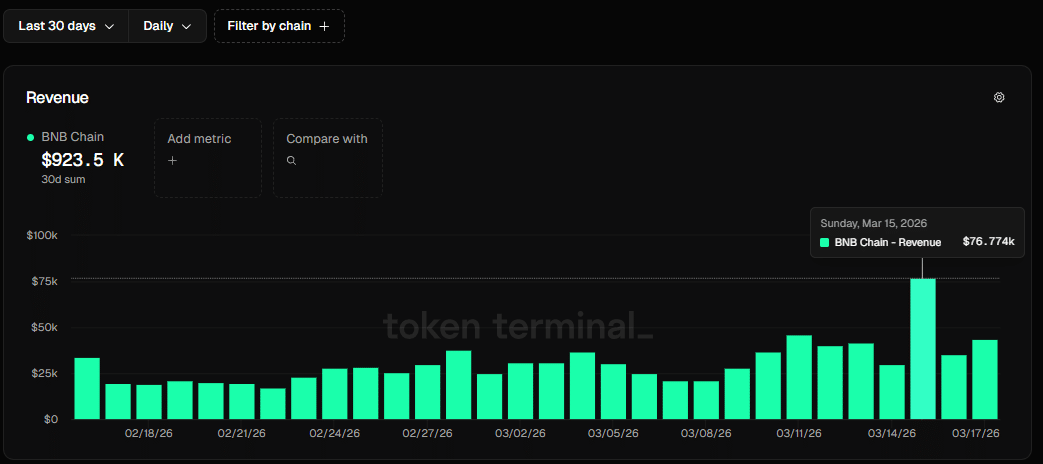The width and height of the screenshot is (1043, 464).
Task: Click the bar above the 03/05/26 label
Action: tap(613, 392)
